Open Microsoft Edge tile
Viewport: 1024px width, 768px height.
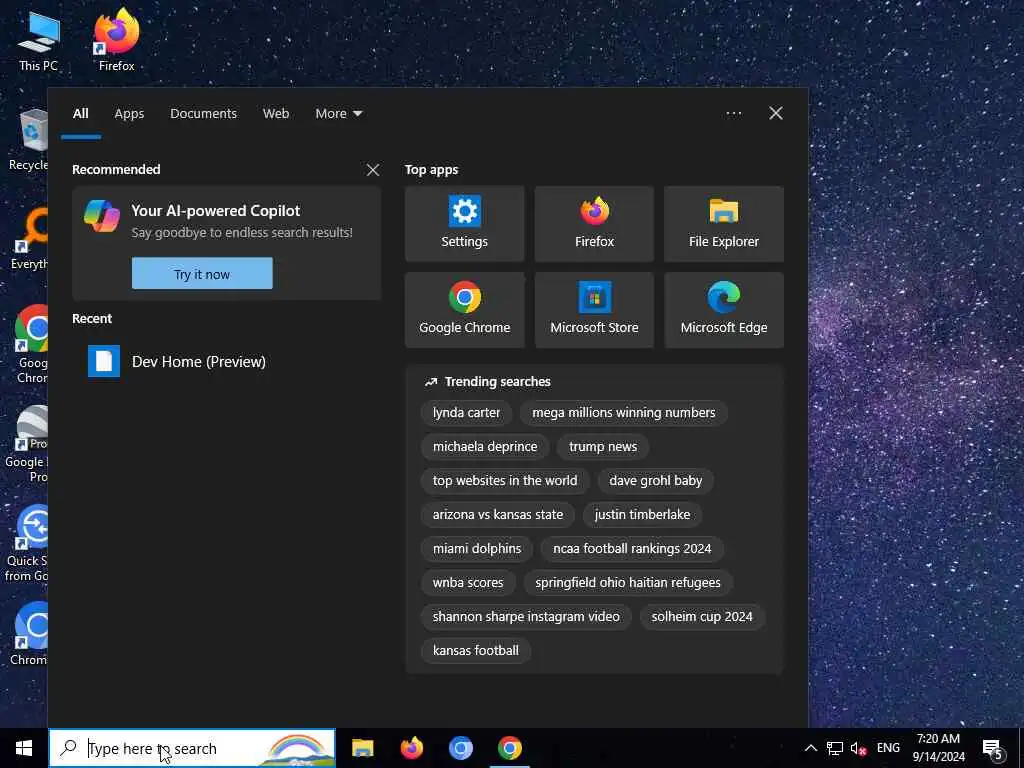coord(724,310)
